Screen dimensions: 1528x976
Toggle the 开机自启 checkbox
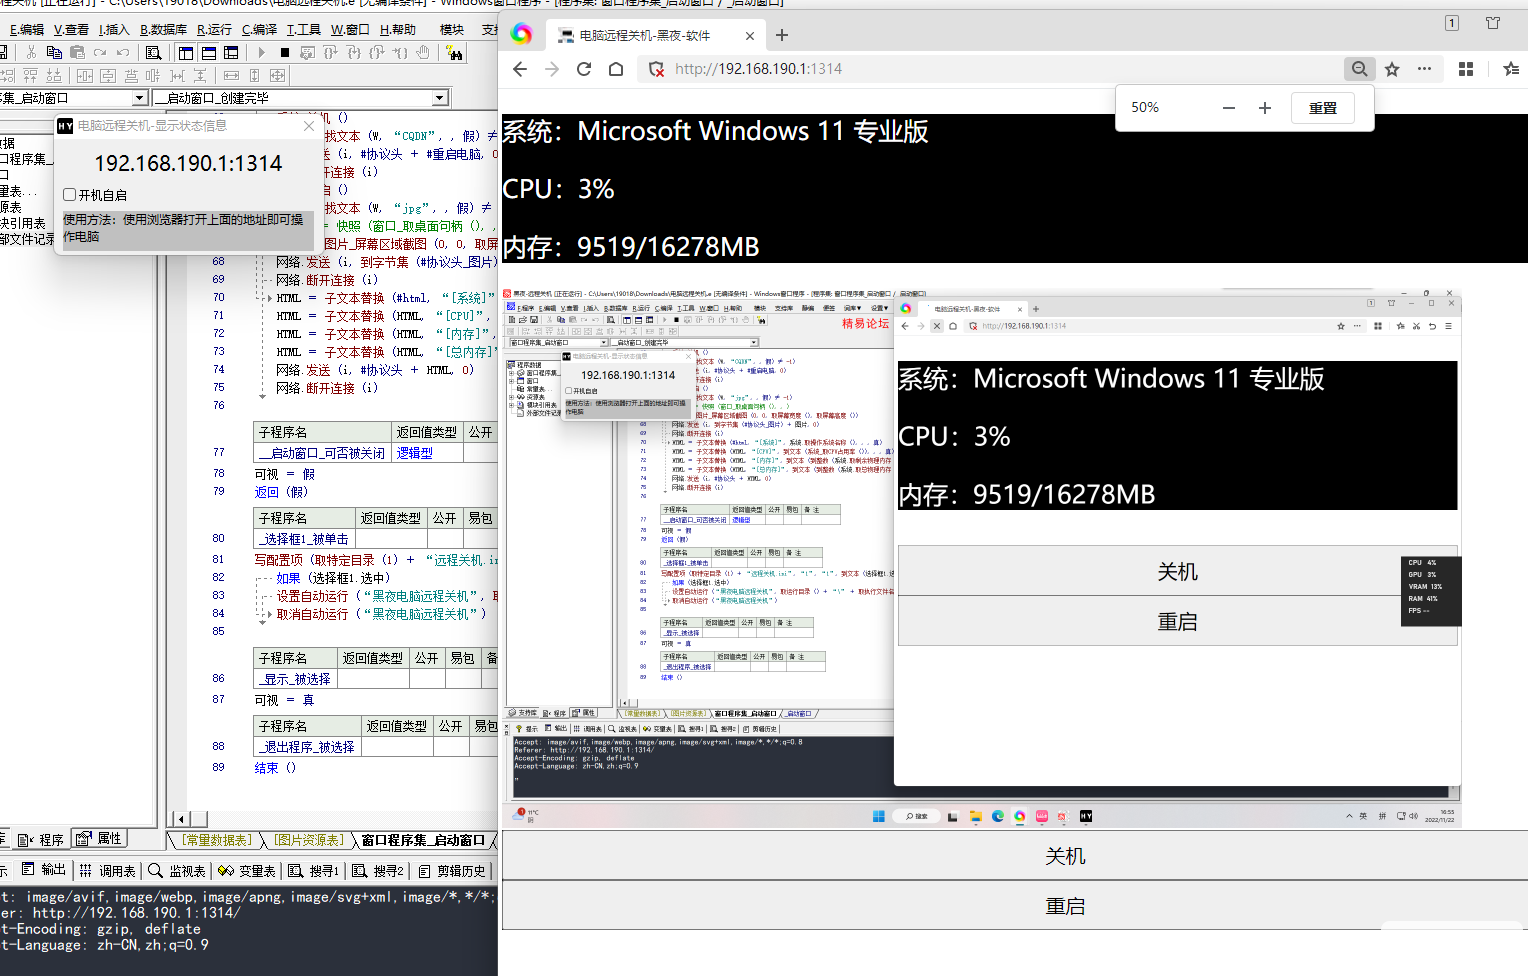tap(70, 195)
